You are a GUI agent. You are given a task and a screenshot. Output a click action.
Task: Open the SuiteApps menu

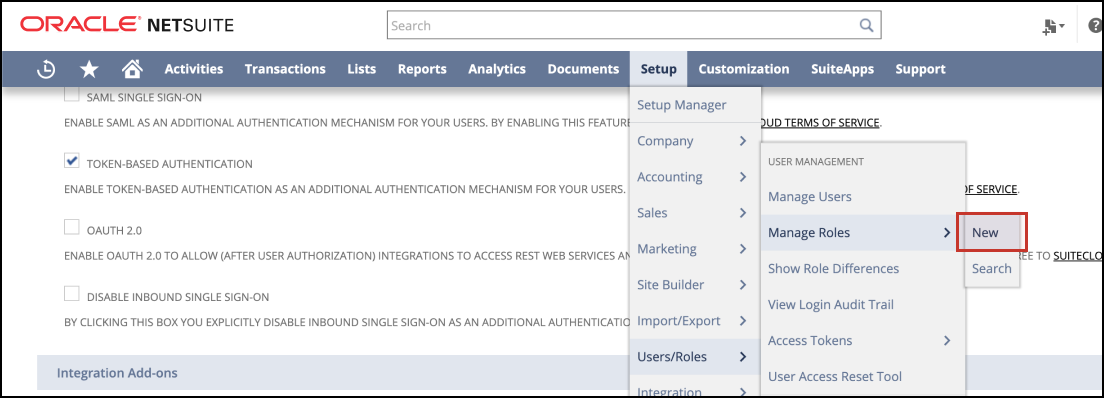[x=842, y=69]
